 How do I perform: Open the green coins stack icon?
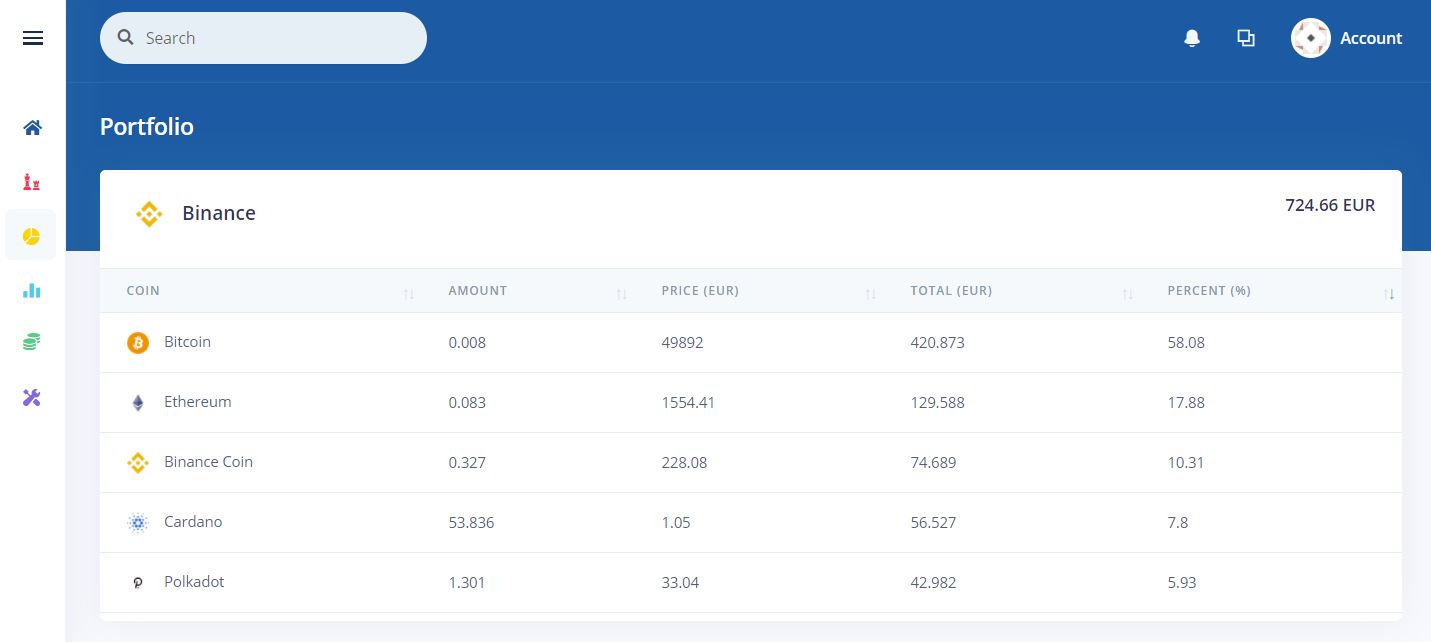pos(32,343)
